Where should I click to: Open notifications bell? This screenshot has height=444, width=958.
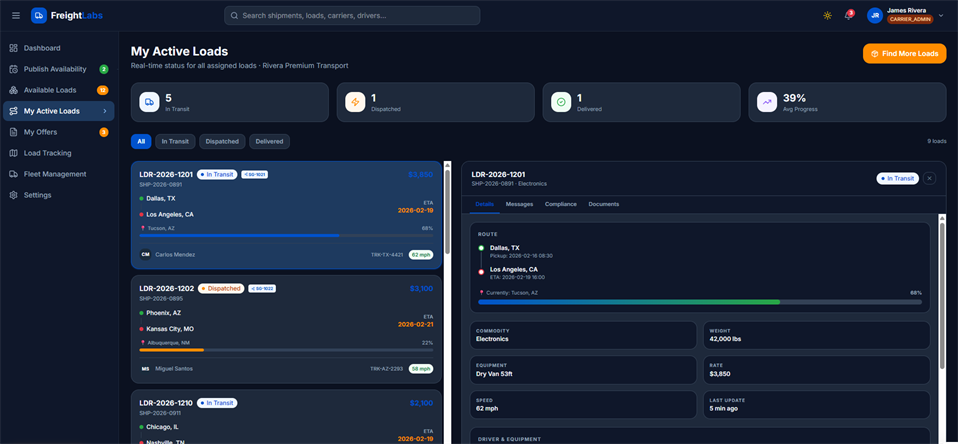tap(848, 15)
